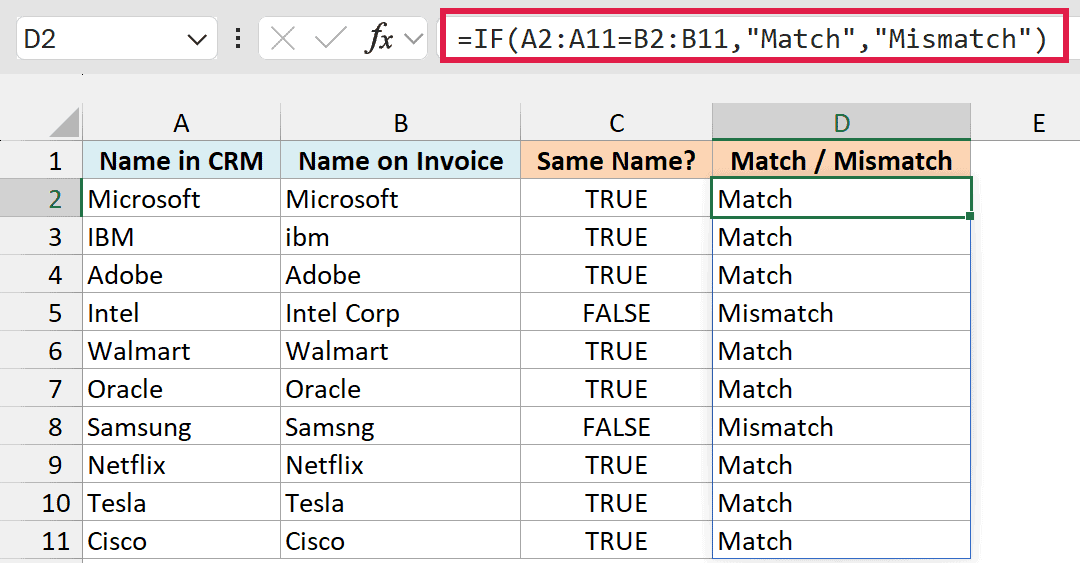Select row 6 header
1080x563 pixels.
pos(41,350)
